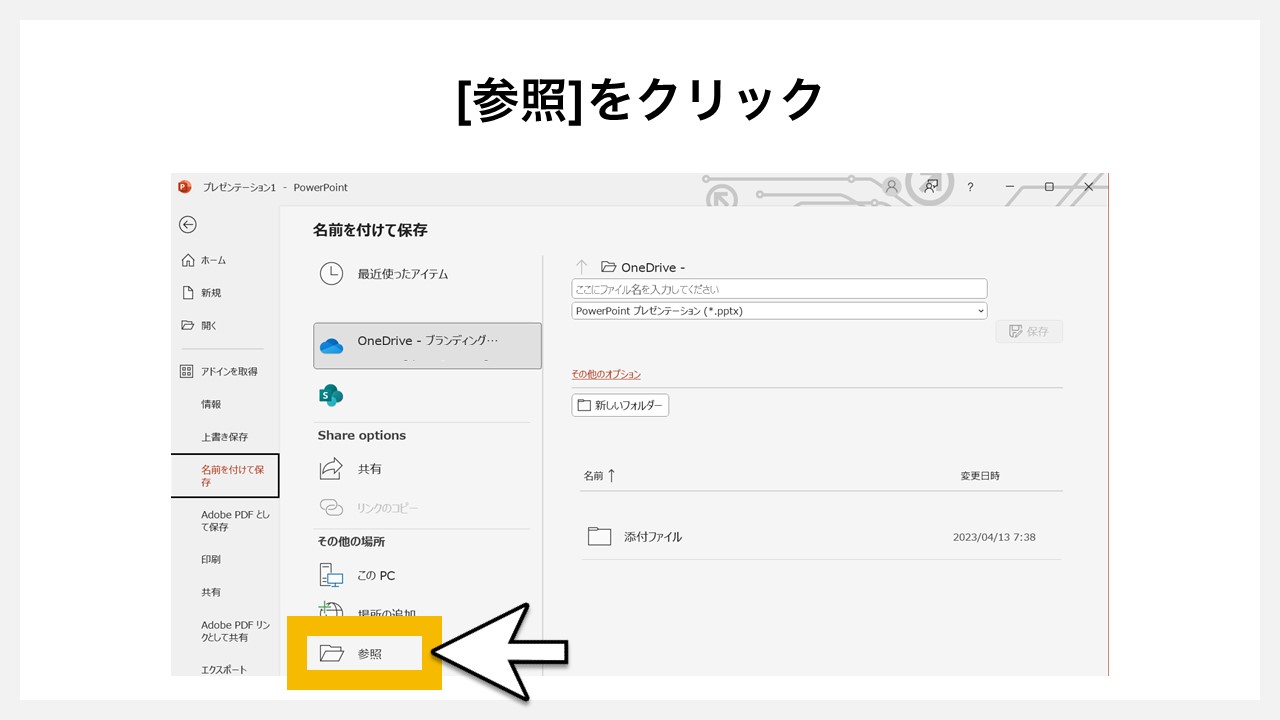1280x720 pixels.
Task: Click the その他のオプション link
Action: [607, 373]
